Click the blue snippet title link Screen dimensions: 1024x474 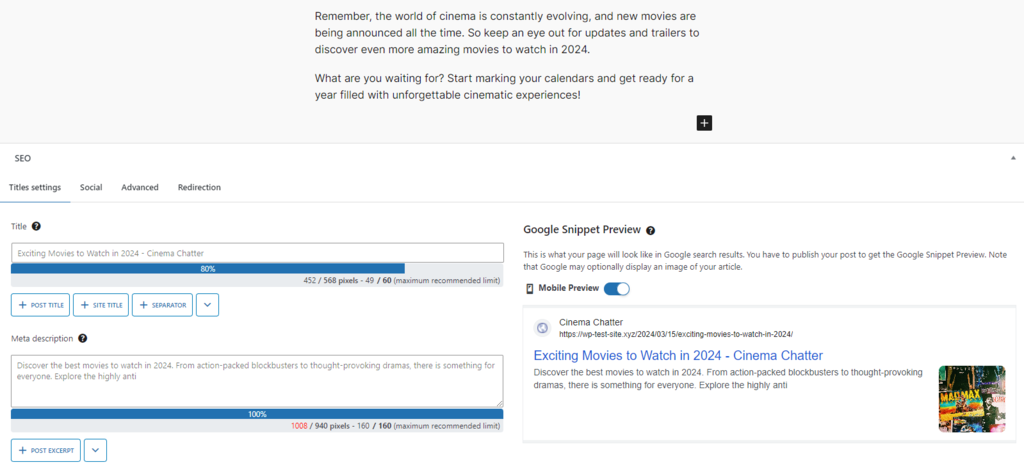[678, 355]
